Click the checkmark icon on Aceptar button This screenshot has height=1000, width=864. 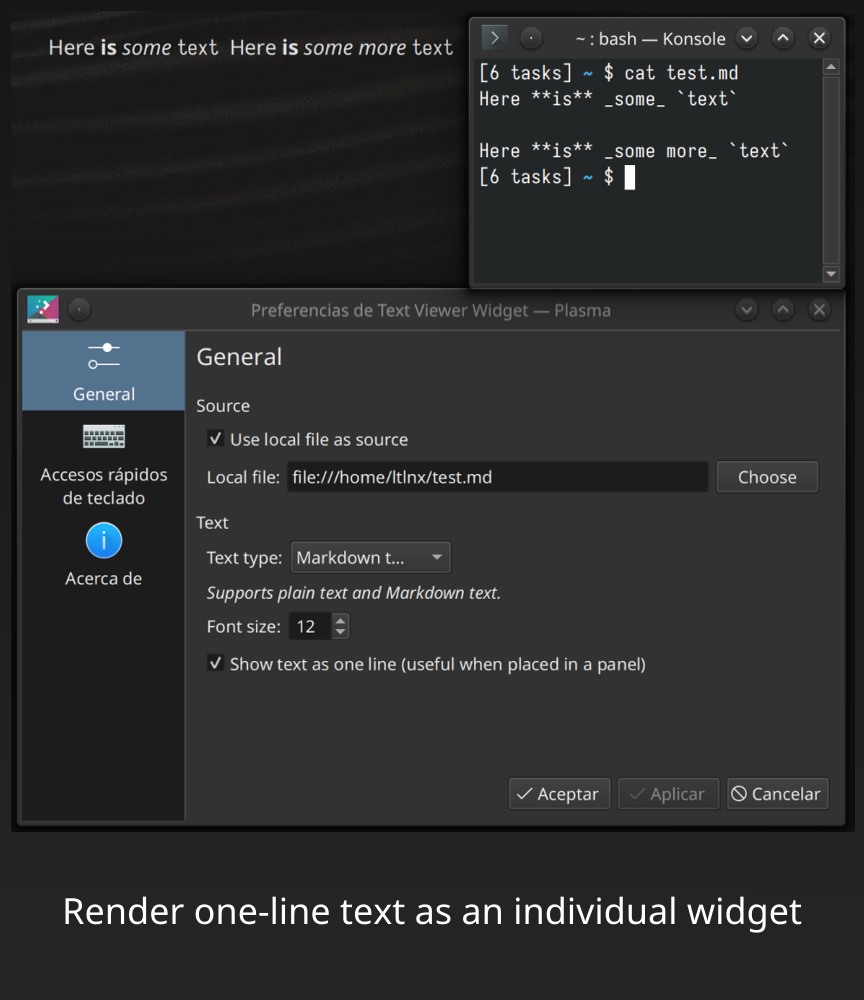point(527,793)
